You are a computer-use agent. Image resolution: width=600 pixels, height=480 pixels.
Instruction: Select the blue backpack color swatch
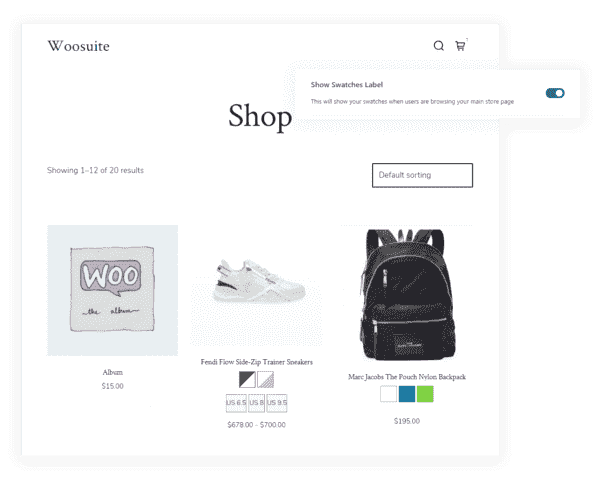[407, 394]
